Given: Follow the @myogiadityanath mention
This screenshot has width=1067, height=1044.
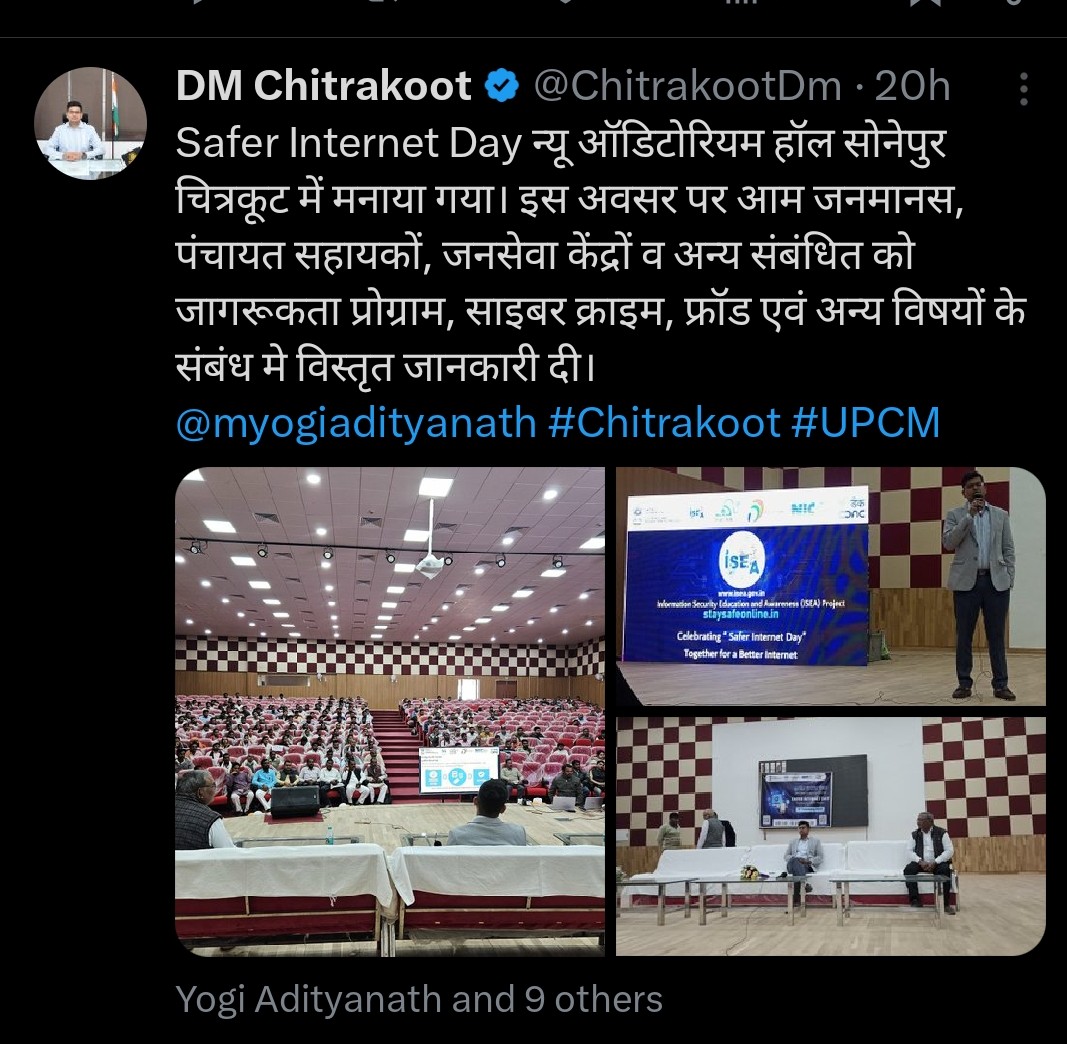Looking at the screenshot, I should [x=356, y=423].
